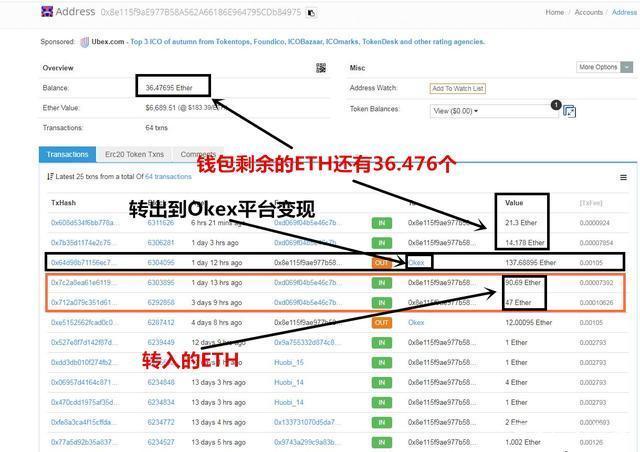The height and width of the screenshot is (452, 640).
Task: Go to Accounts in the breadcrumb
Action: point(588,12)
